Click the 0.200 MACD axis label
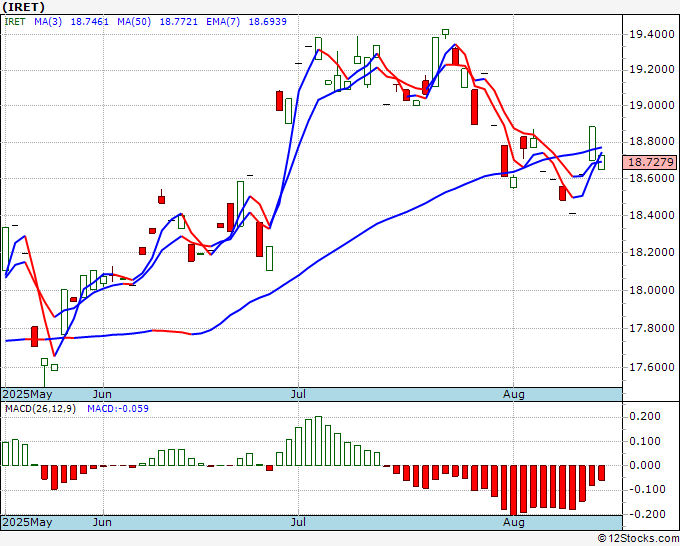 coord(645,416)
